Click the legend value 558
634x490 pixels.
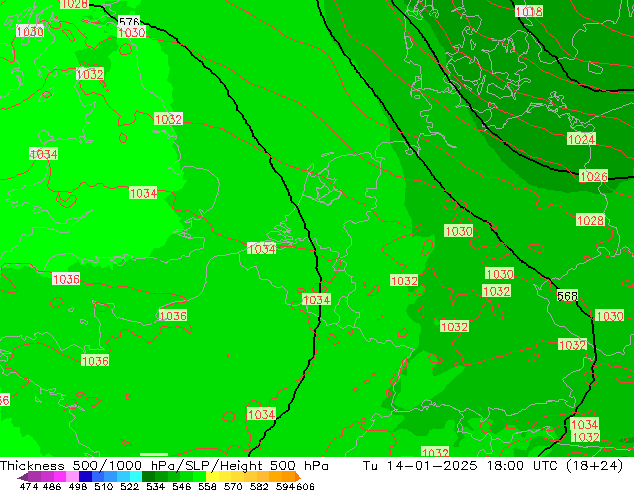(207, 486)
